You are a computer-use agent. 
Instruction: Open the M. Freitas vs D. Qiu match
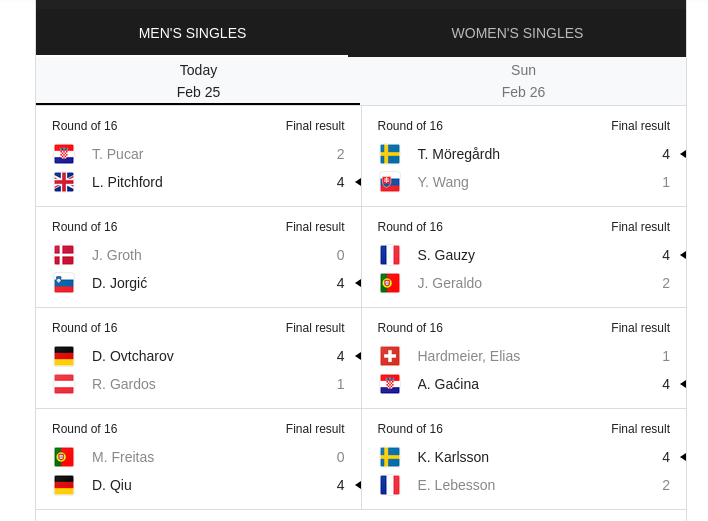pos(198,460)
